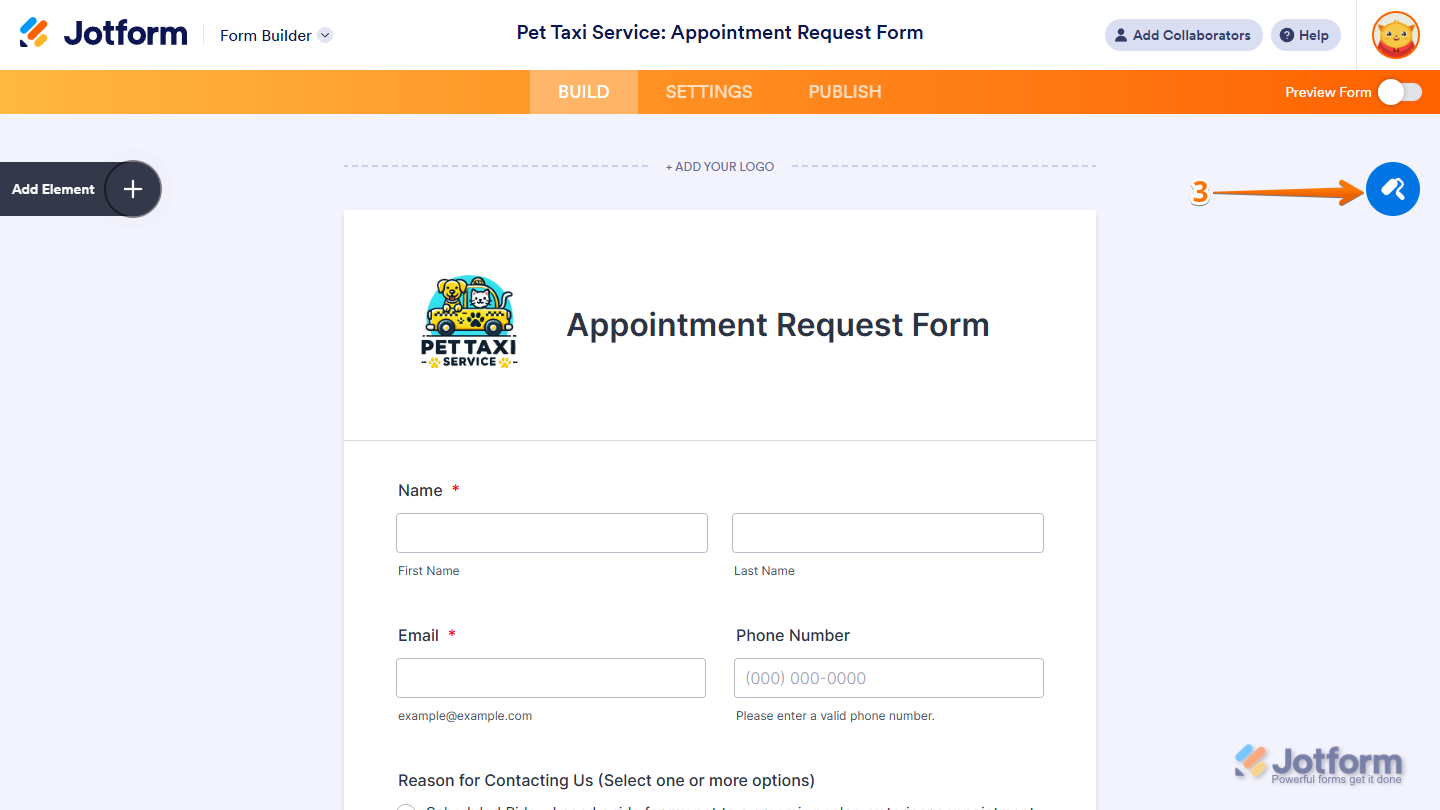
Task: Open the Form Designer paint roller icon
Action: pos(1393,188)
